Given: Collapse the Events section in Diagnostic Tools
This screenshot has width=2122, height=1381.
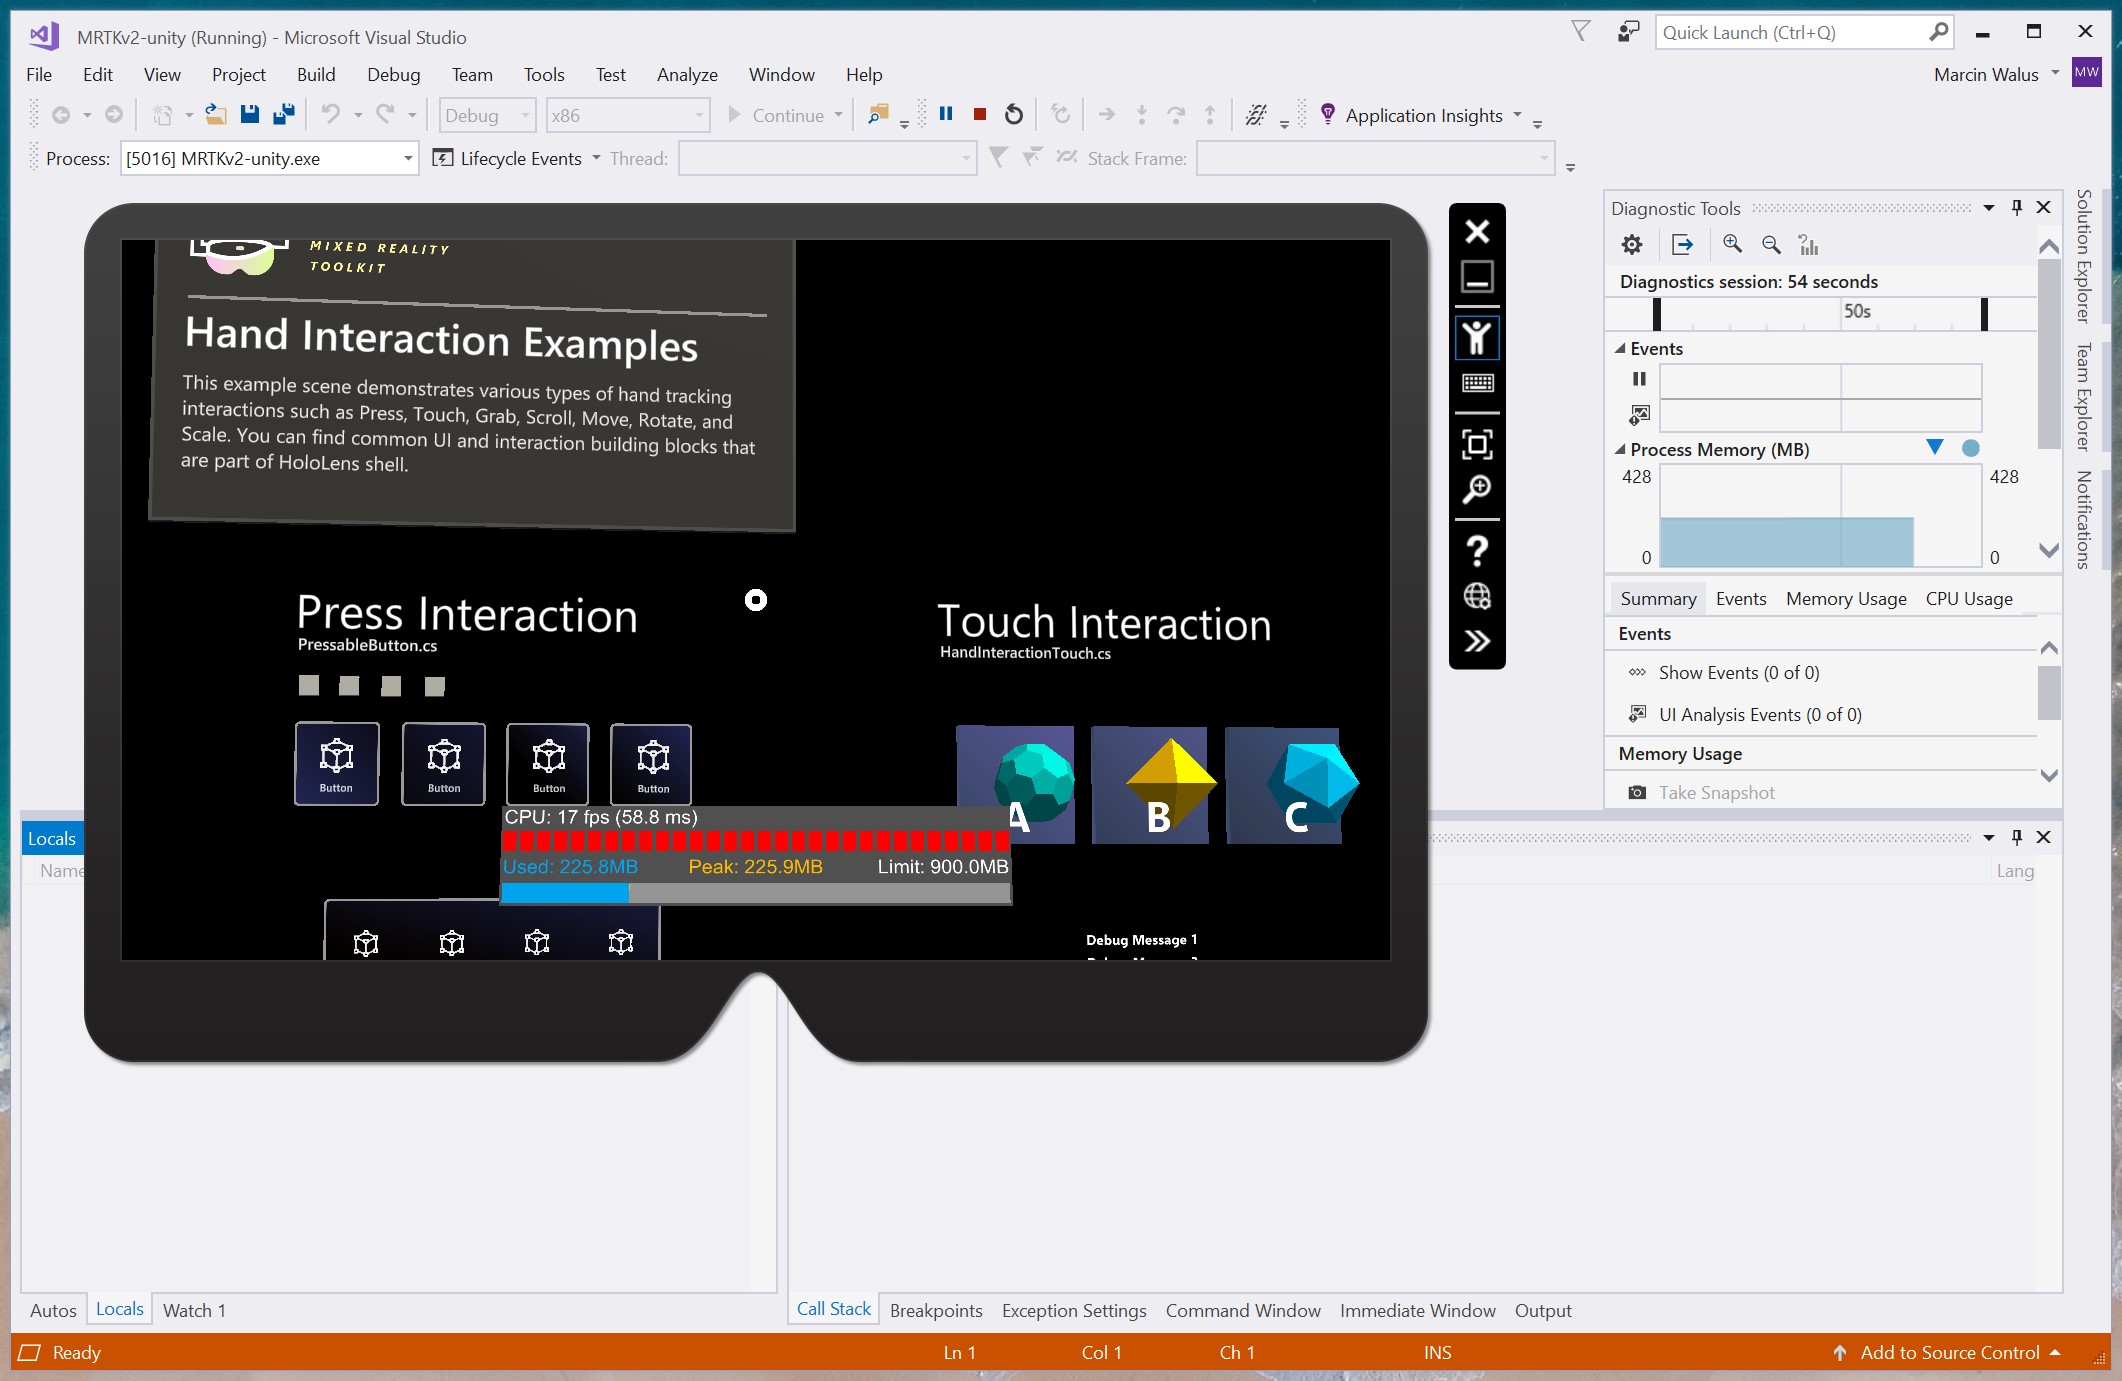Looking at the screenshot, I should click(1620, 349).
